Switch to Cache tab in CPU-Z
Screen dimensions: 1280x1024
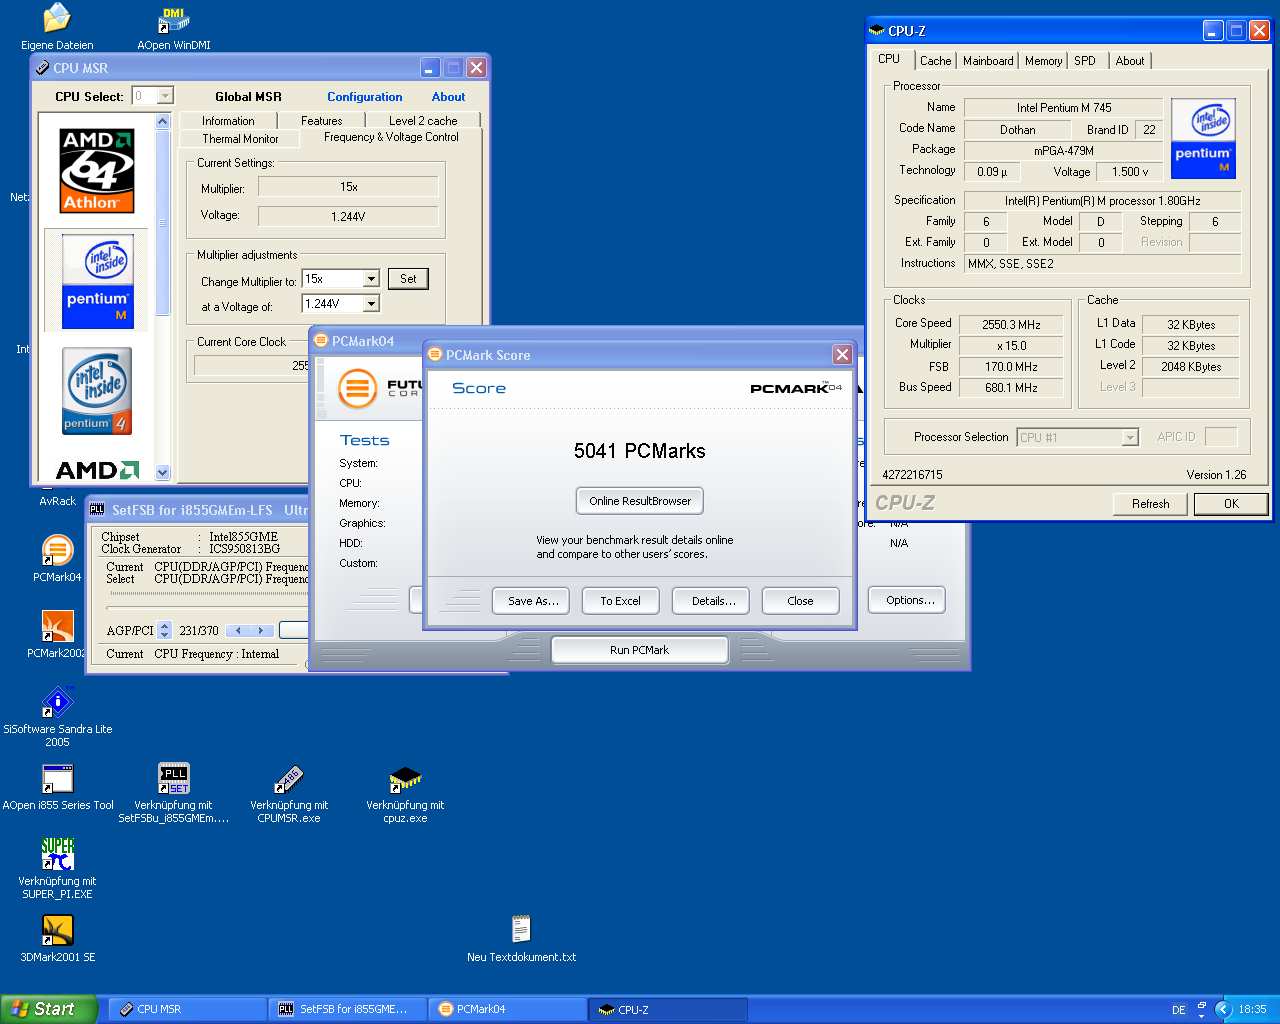click(936, 61)
